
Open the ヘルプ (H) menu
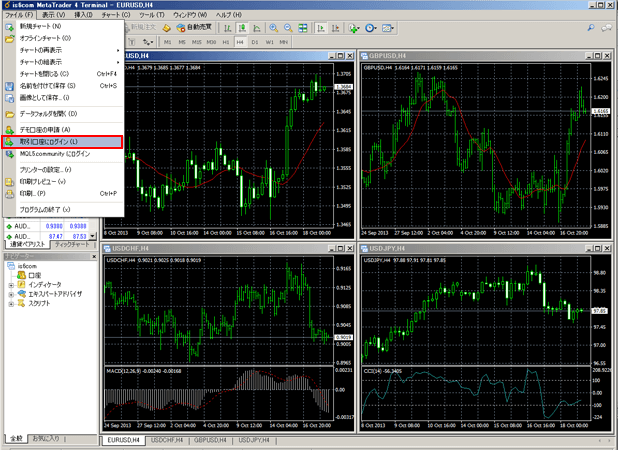pos(229,15)
